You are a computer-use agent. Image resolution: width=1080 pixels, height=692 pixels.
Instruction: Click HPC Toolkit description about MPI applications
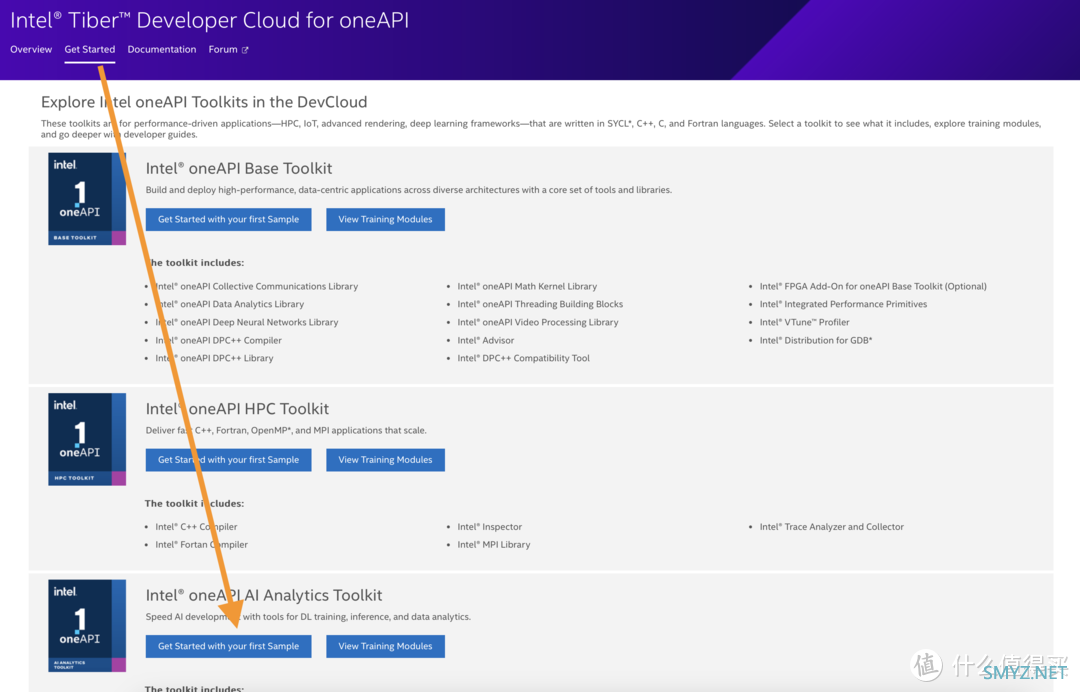point(286,430)
